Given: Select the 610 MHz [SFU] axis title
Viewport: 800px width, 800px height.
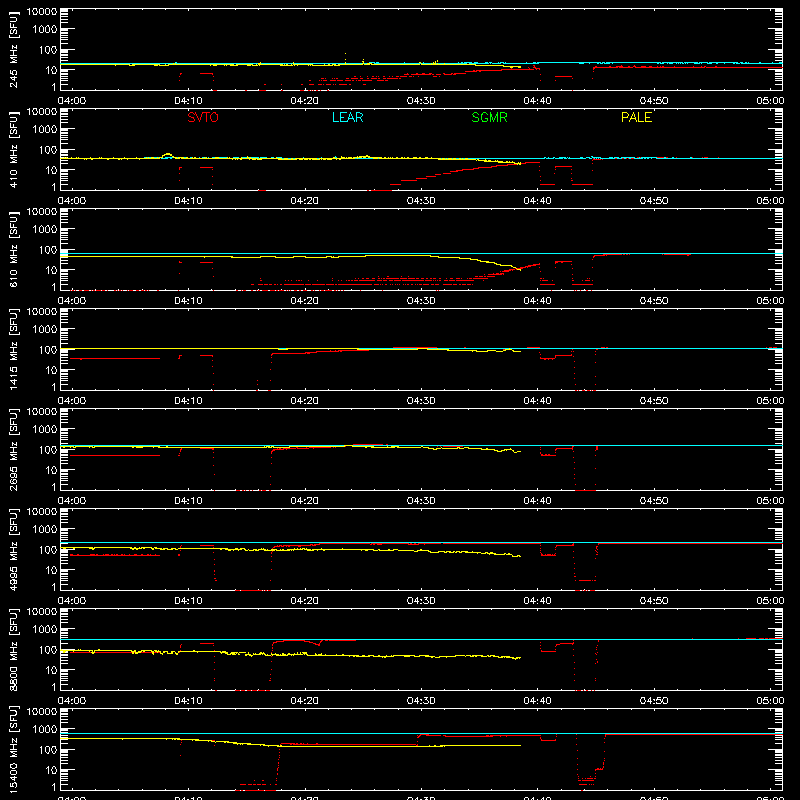Looking at the screenshot, I should (13, 249).
